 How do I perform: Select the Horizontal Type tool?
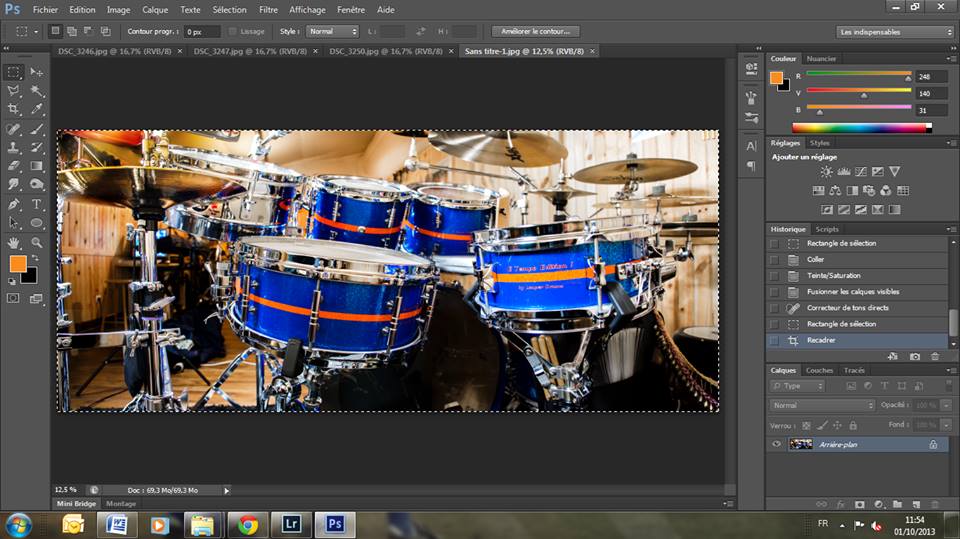click(x=37, y=204)
